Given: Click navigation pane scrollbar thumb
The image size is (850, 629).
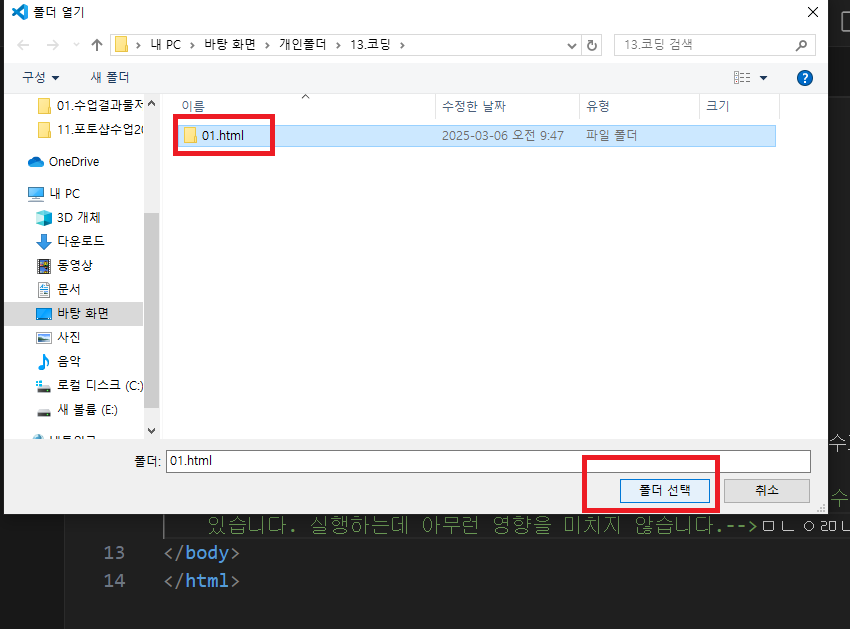Looking at the screenshot, I should point(152,310).
